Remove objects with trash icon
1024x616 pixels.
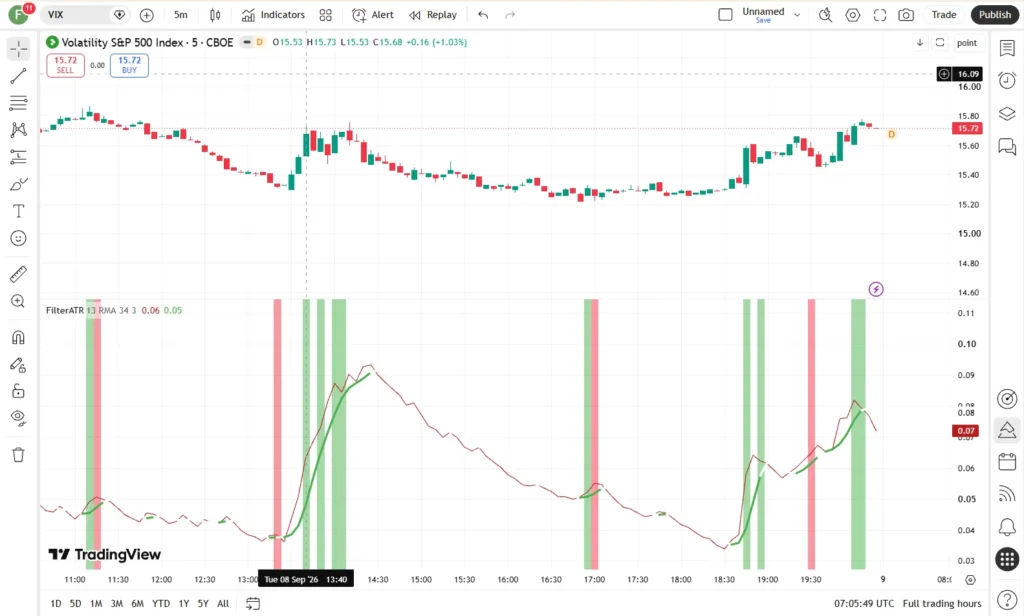[18, 455]
